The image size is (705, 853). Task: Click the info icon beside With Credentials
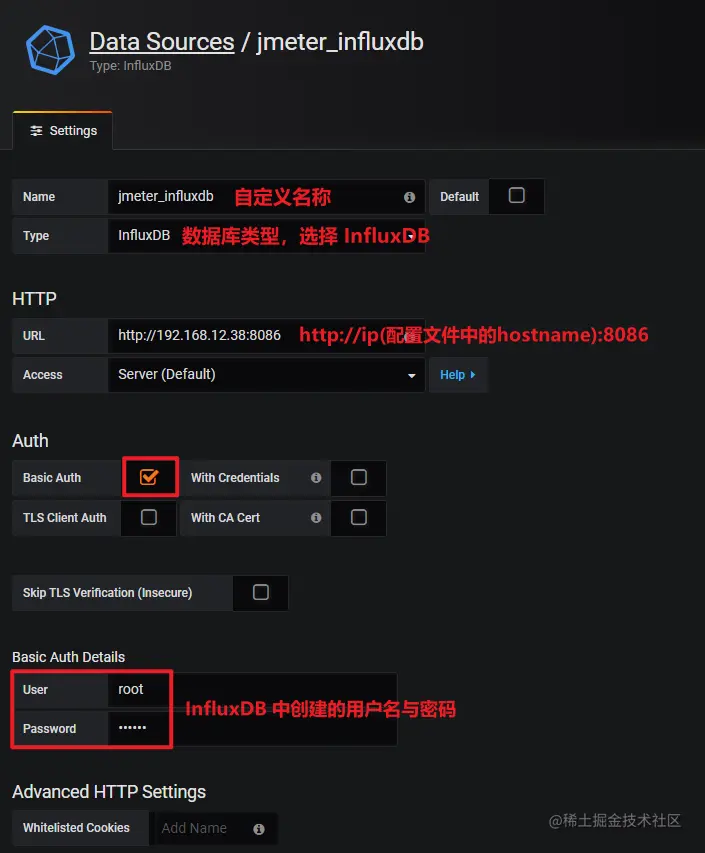316,478
